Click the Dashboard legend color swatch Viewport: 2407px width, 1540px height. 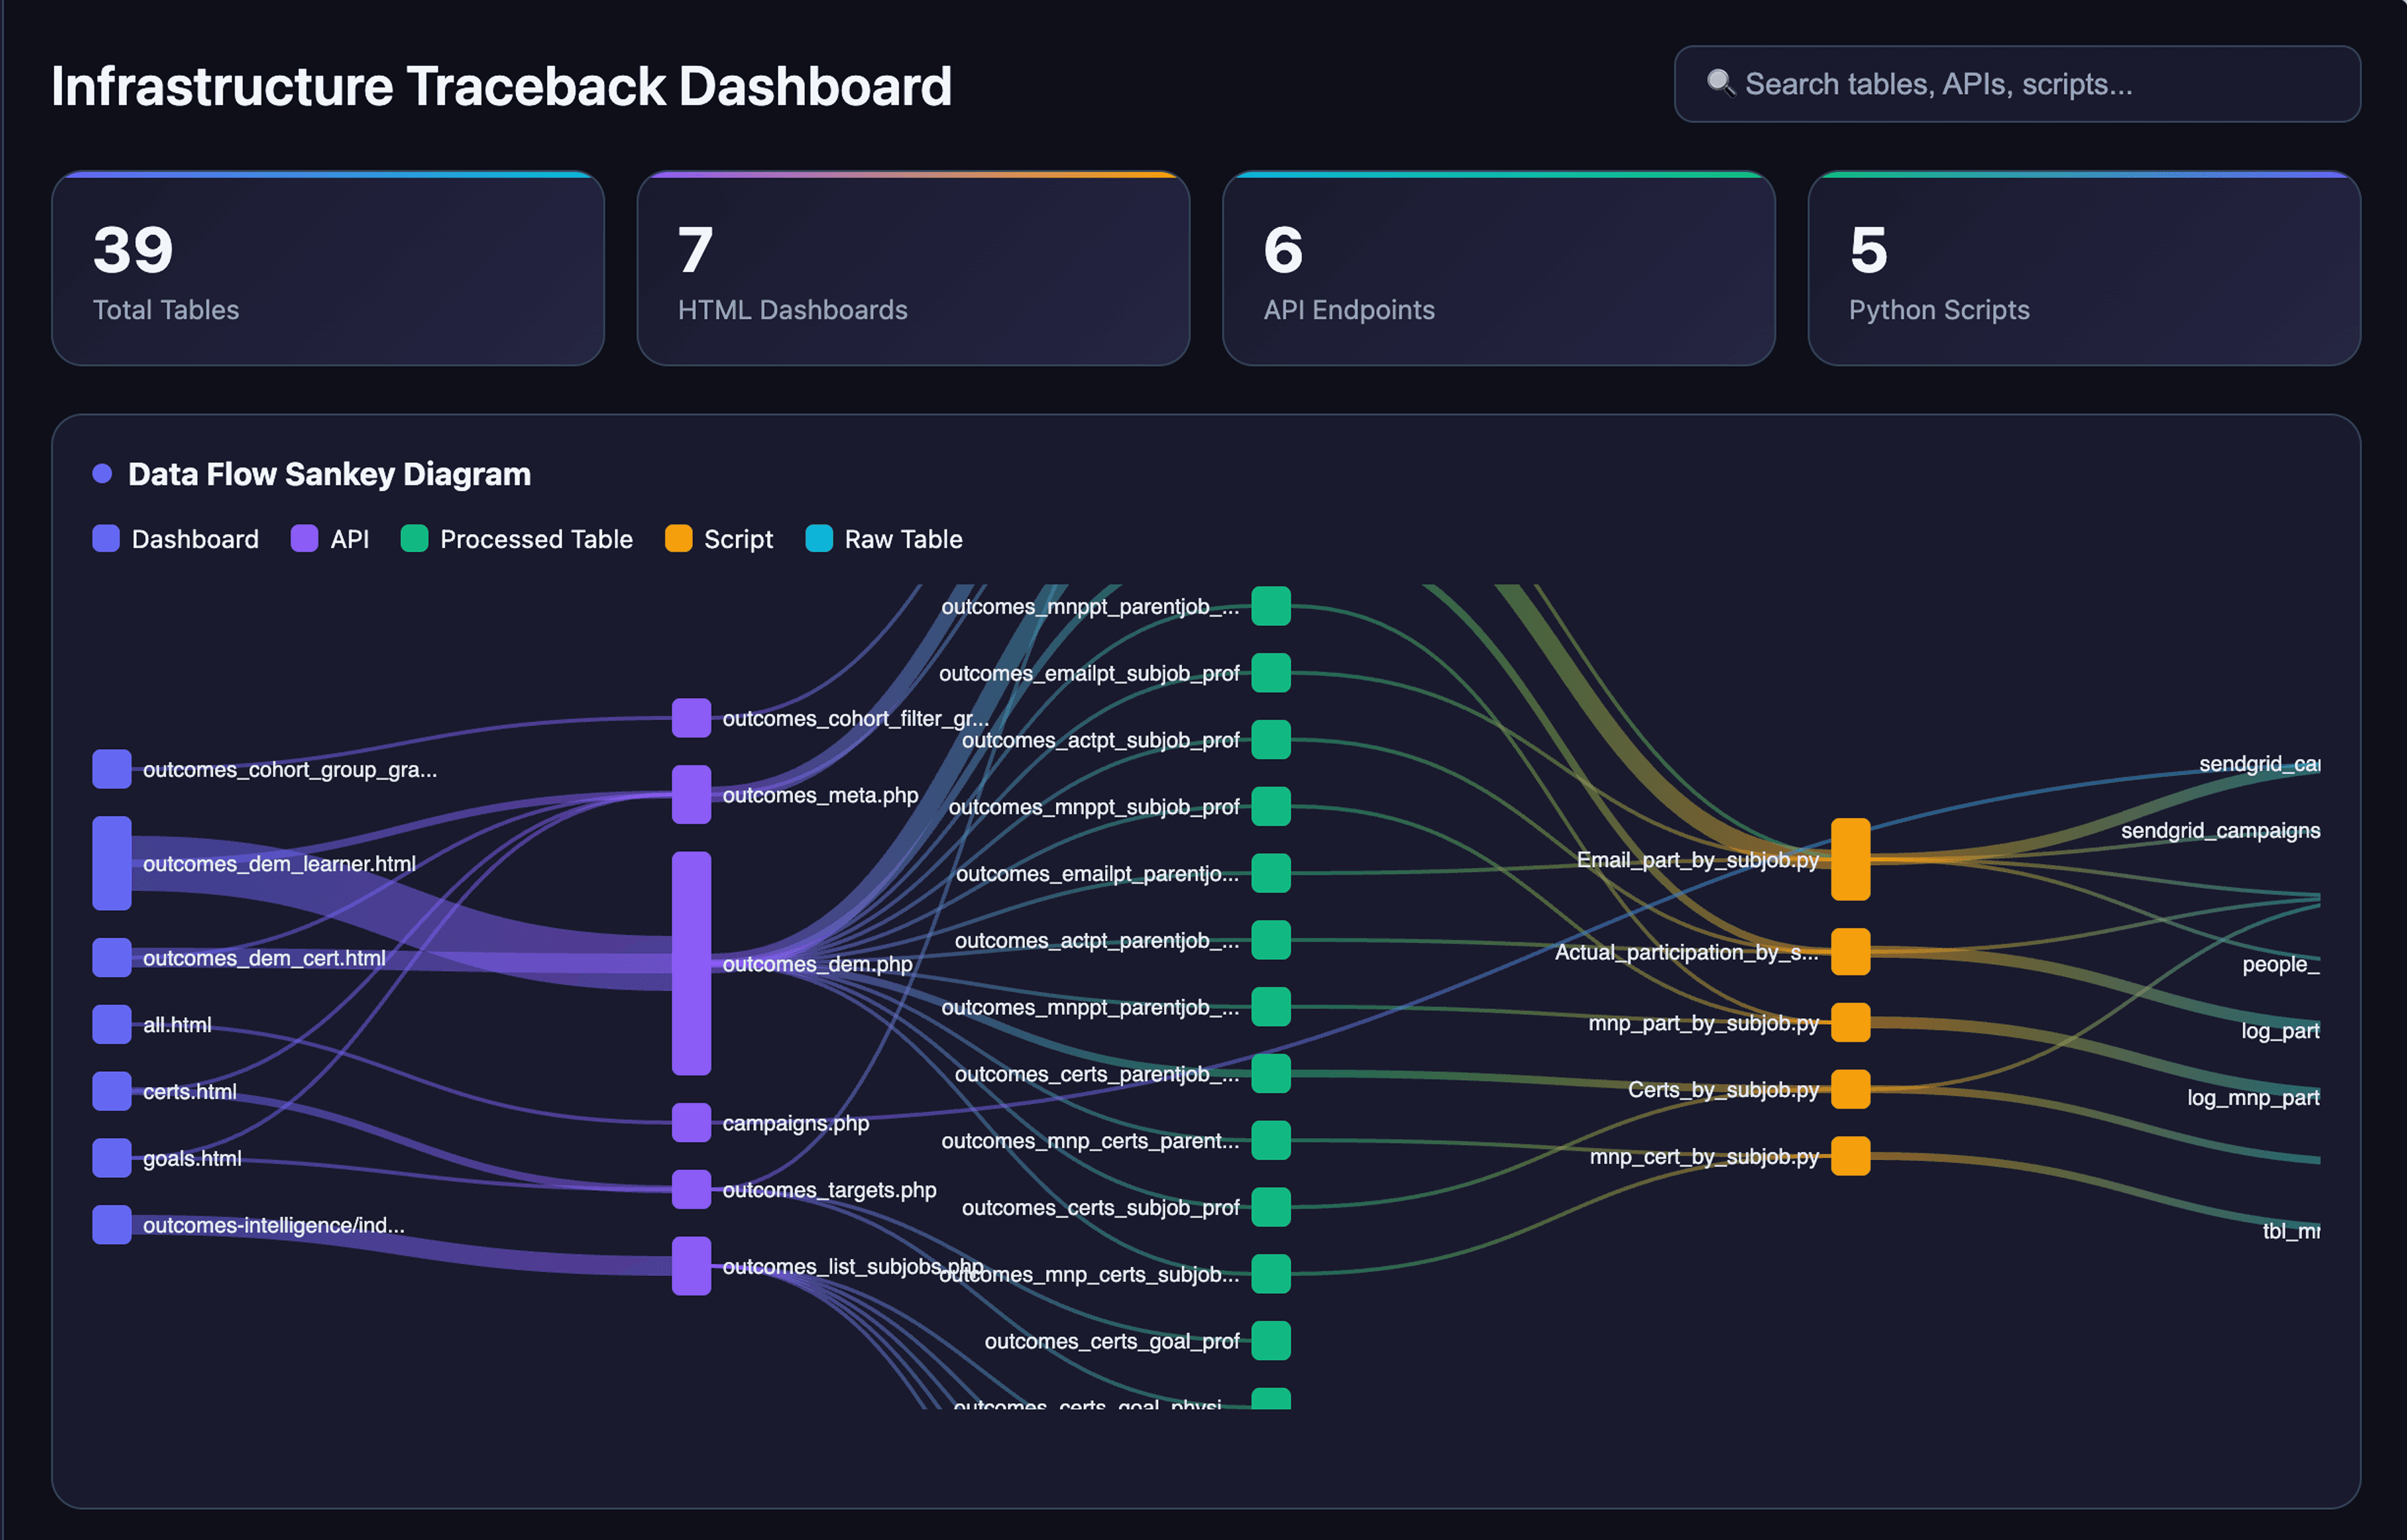click(106, 539)
